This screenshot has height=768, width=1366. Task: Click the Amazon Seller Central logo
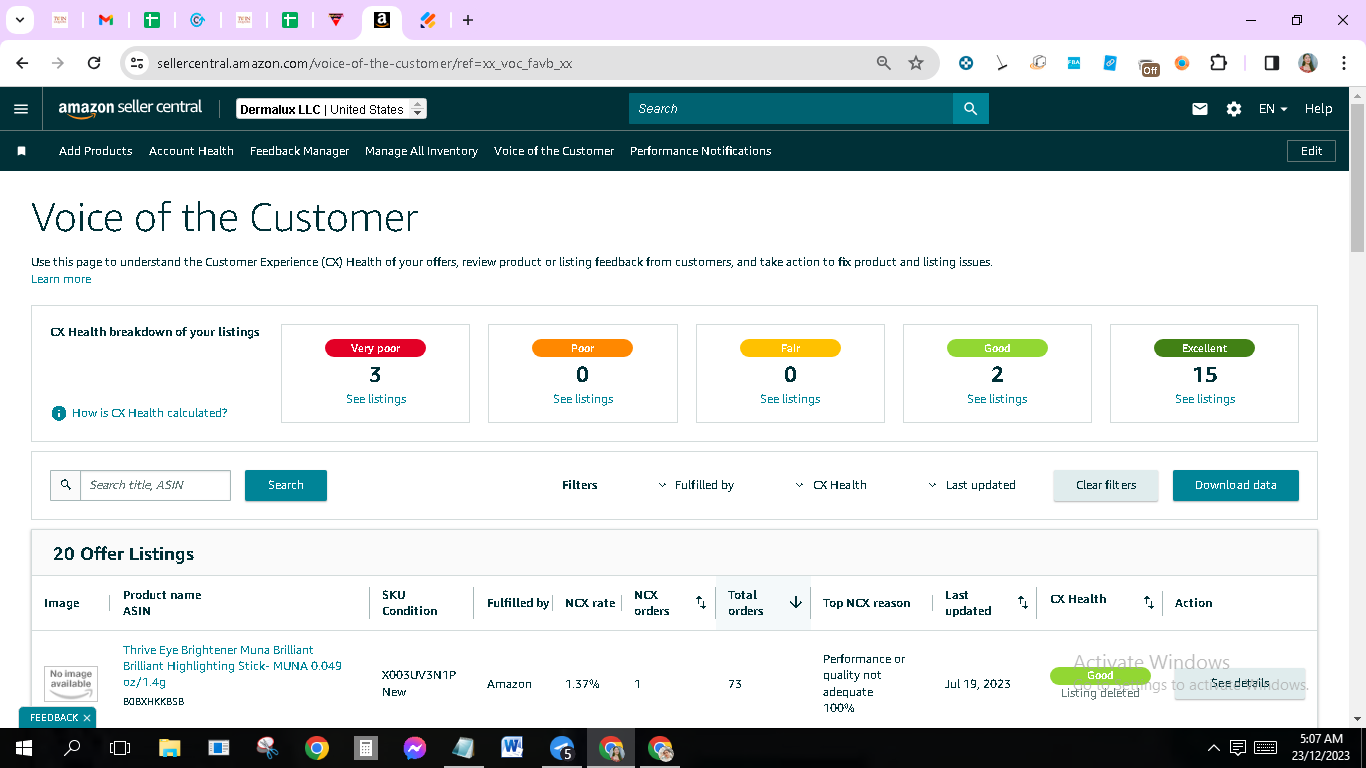130,108
